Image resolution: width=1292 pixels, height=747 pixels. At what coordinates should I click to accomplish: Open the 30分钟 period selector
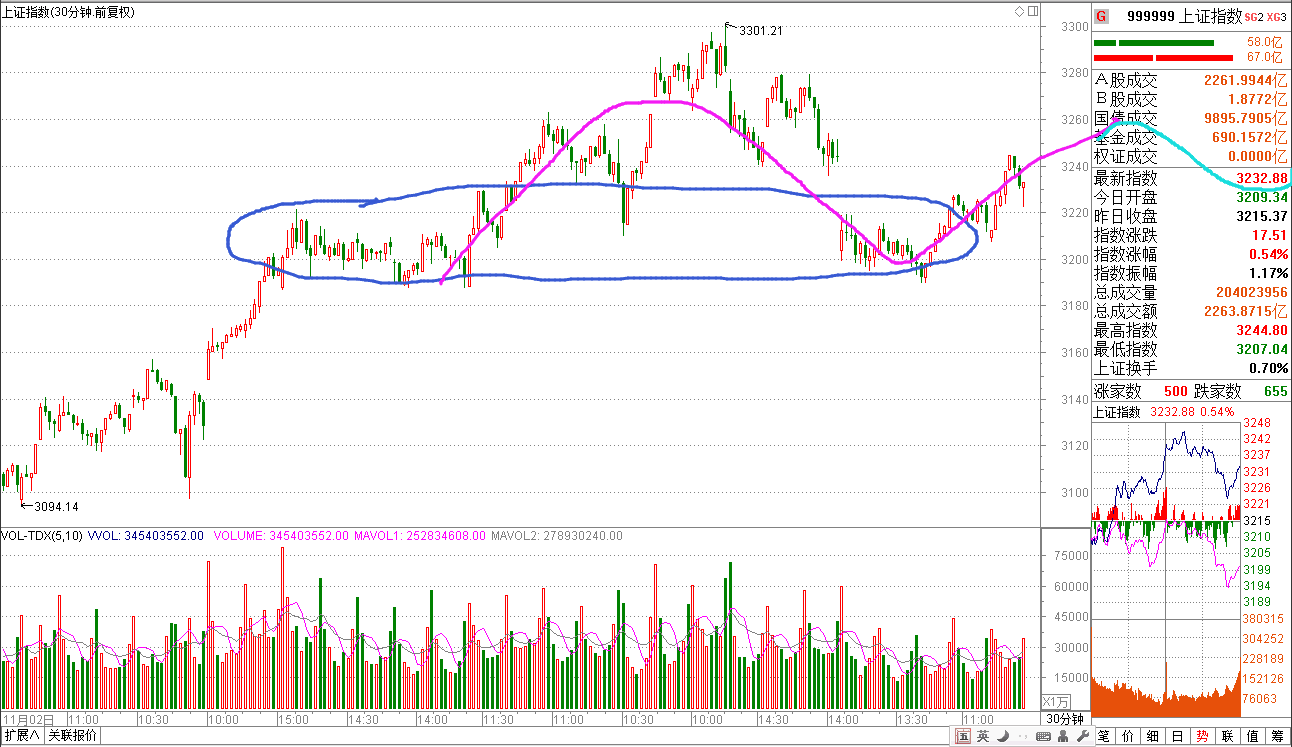click(x=1065, y=719)
